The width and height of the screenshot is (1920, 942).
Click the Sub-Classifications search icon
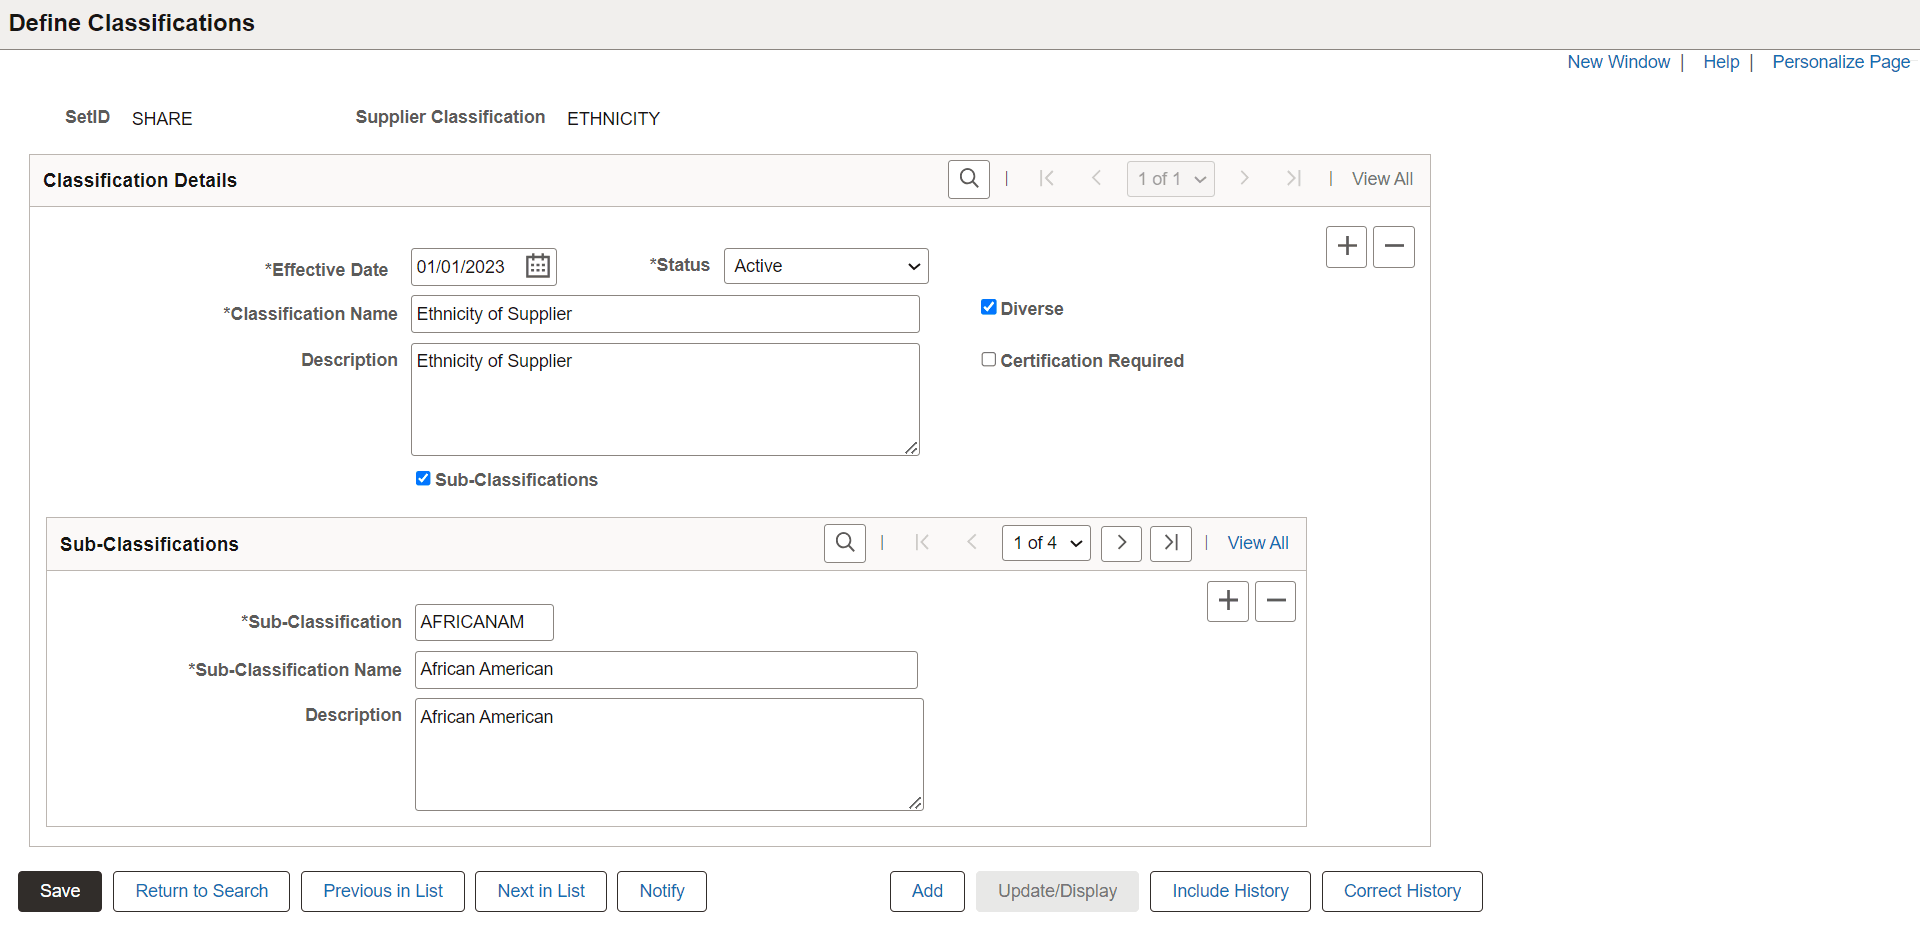[844, 543]
